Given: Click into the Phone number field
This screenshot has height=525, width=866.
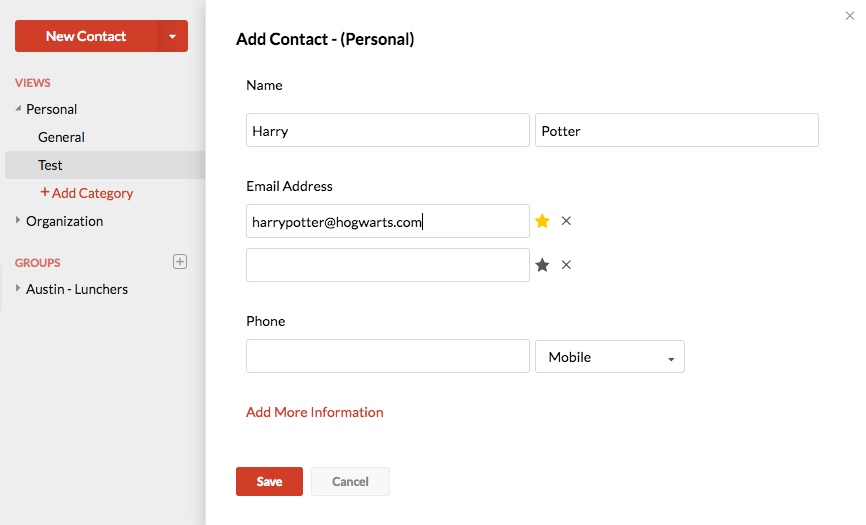Looking at the screenshot, I should click(387, 356).
